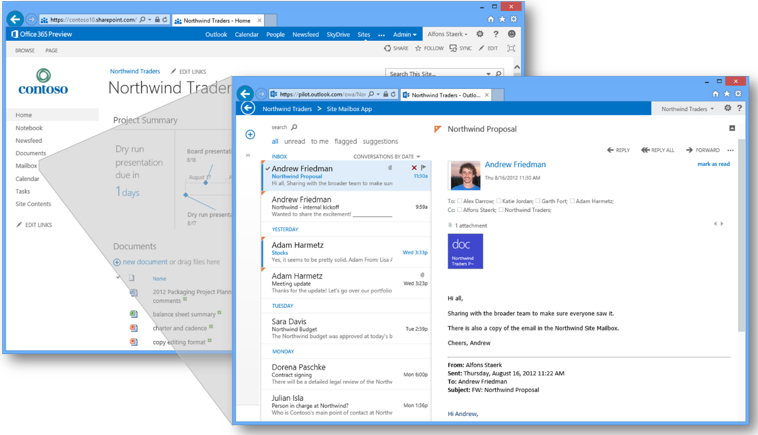Tick the Katie Jordan recipient checkbox
758x435 pixels.
pyautogui.click(x=499, y=201)
